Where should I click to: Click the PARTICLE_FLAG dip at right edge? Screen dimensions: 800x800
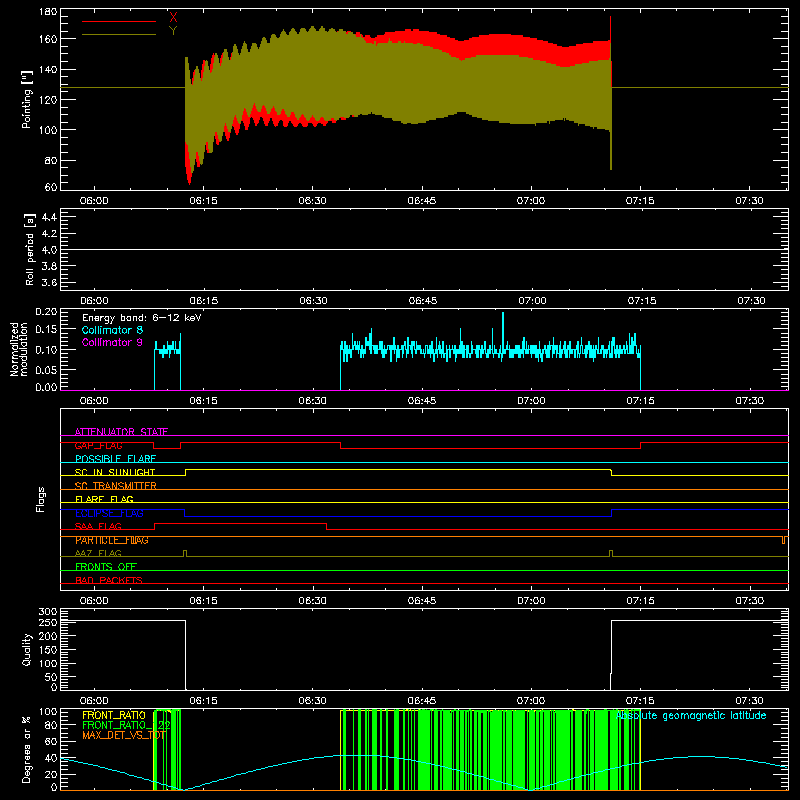[x=784, y=540]
